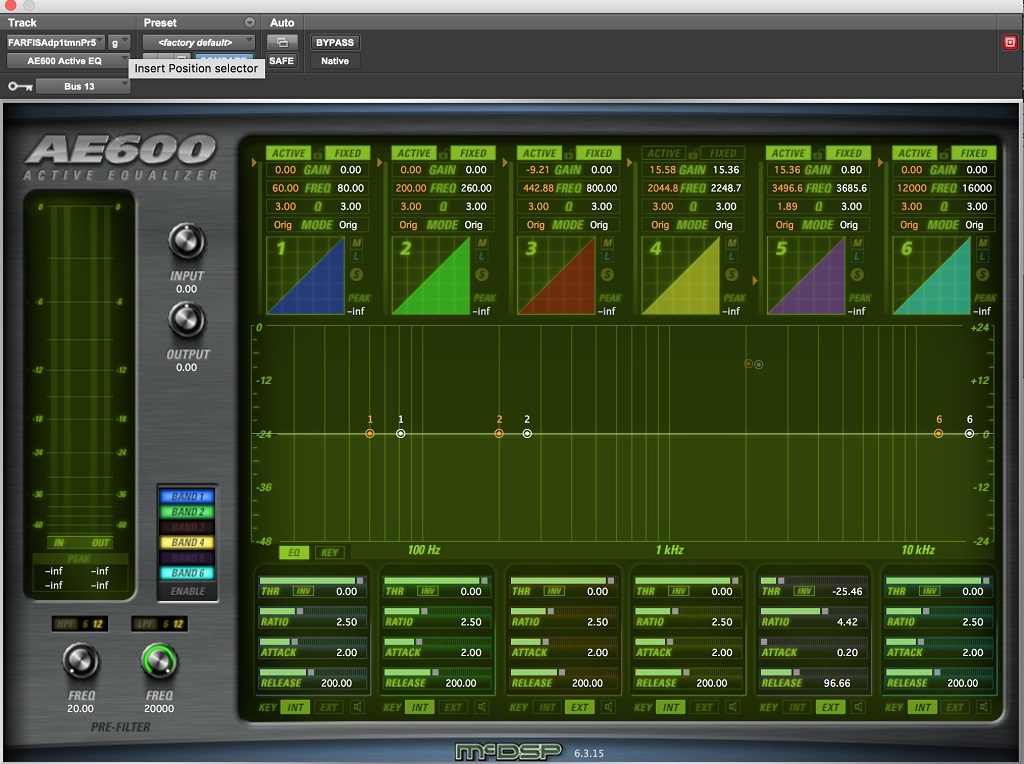
Task: Toggle BAND 3 enable in the band list
Action: pos(187,527)
